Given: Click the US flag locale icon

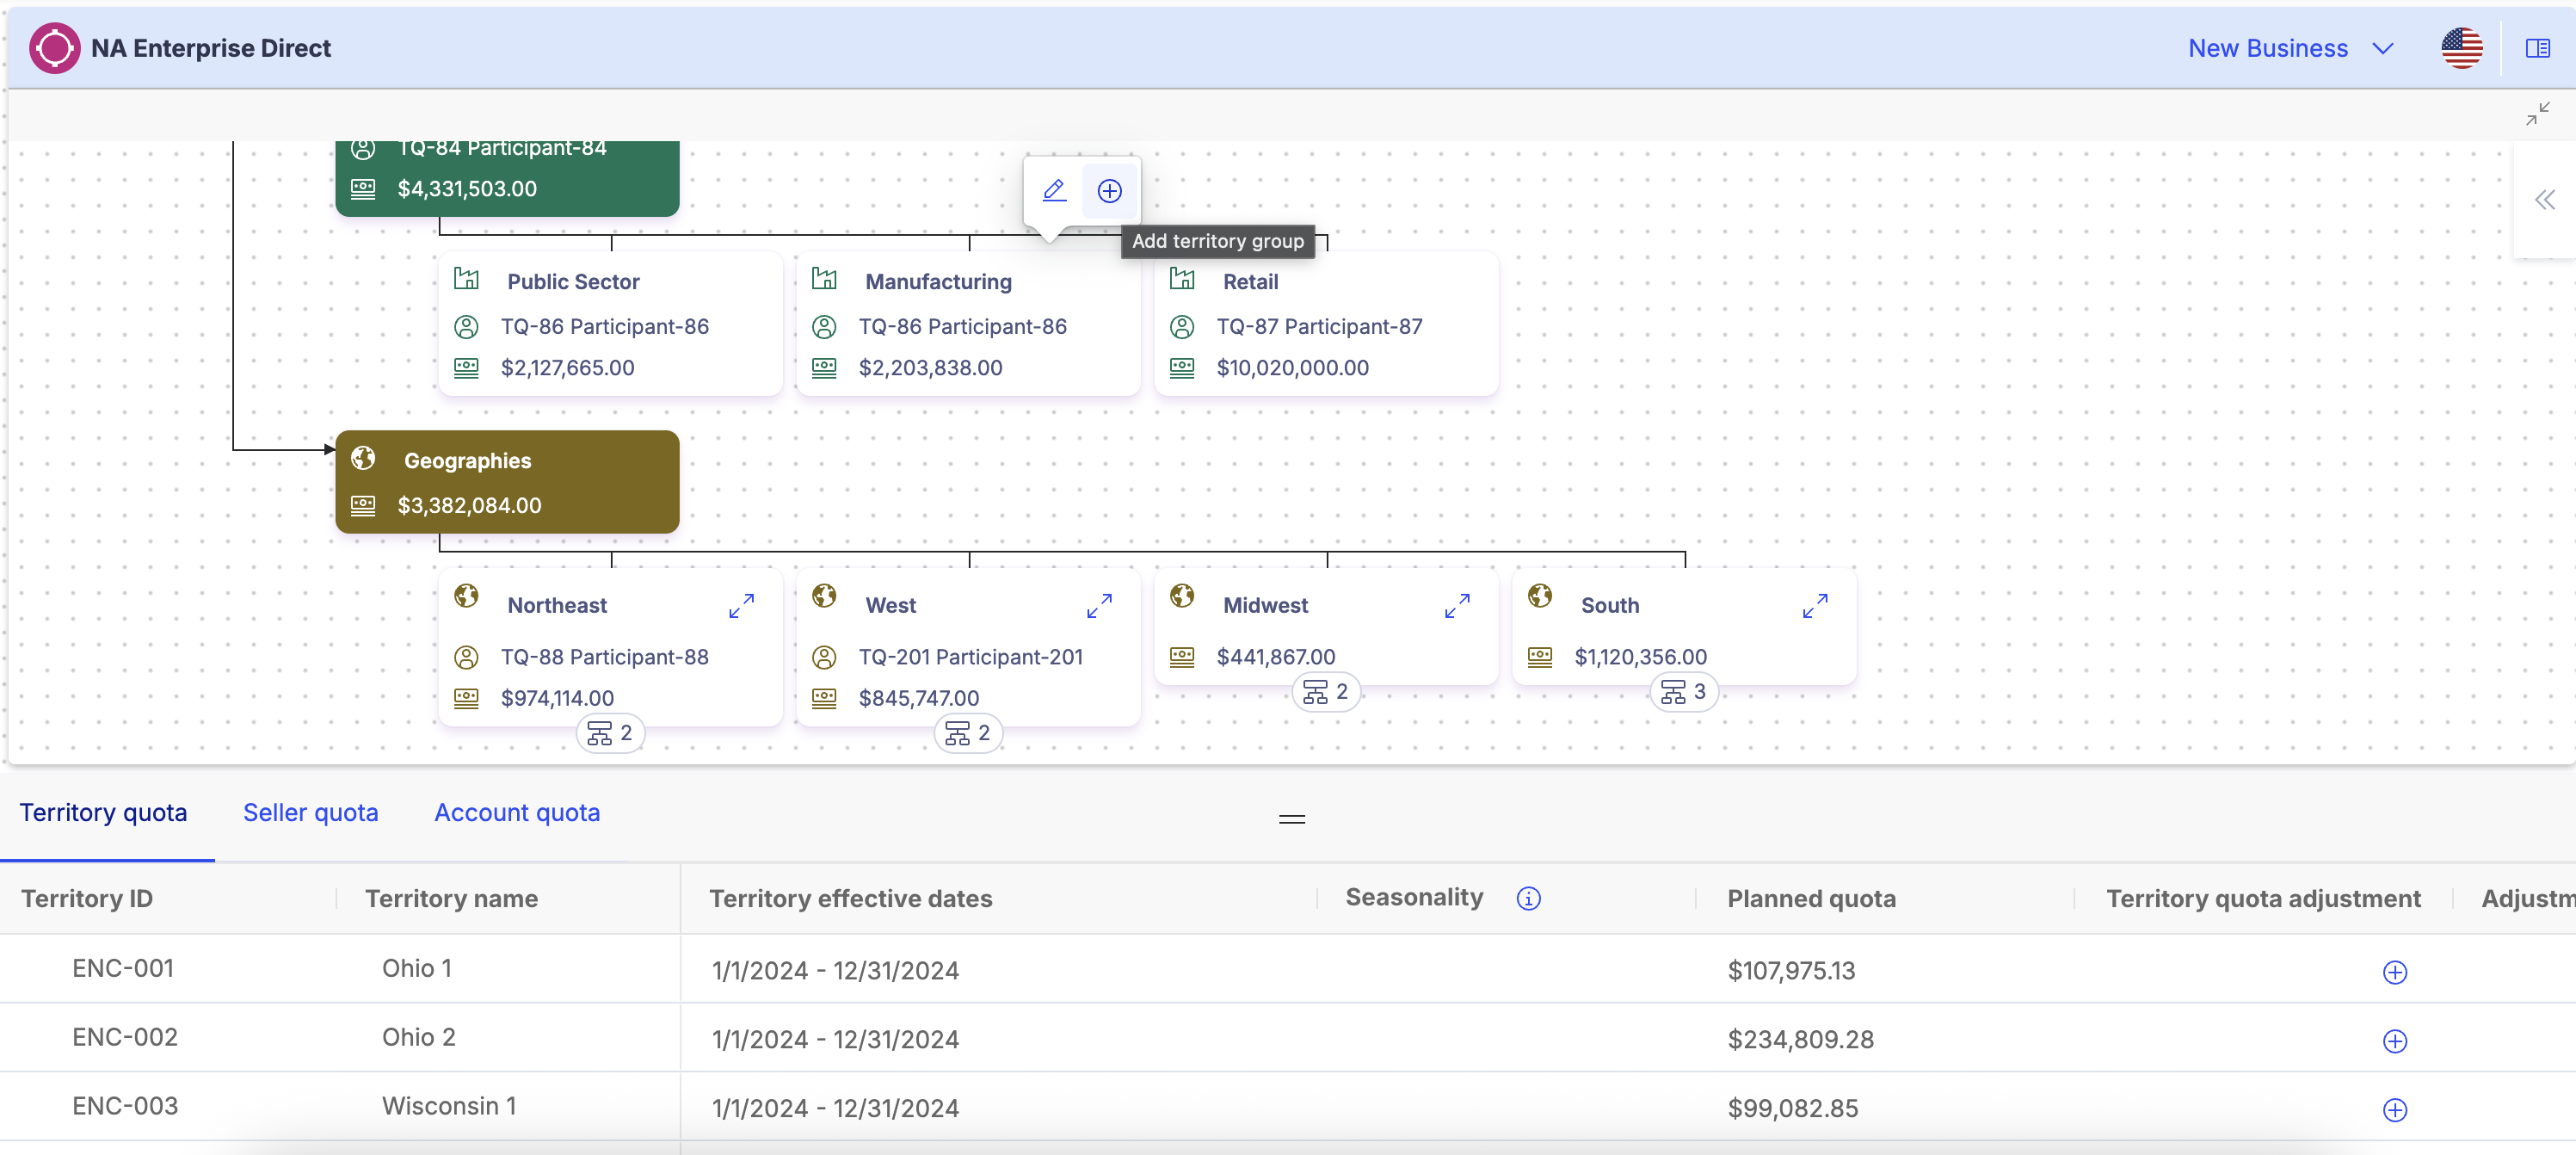Looking at the screenshot, I should point(2461,48).
